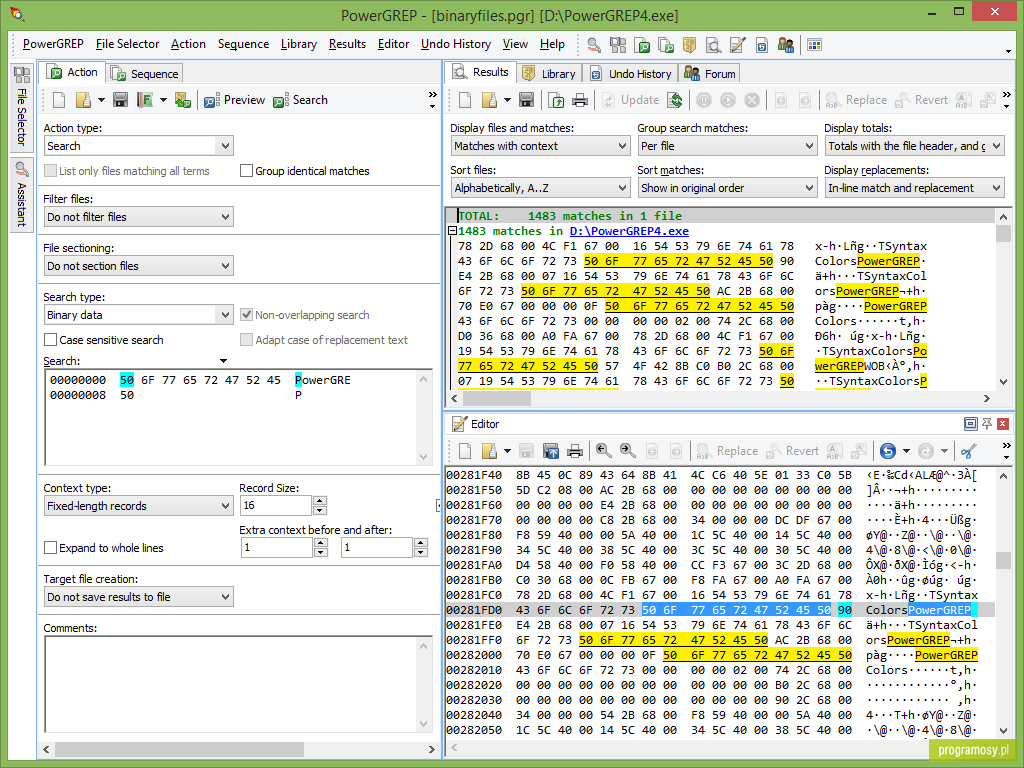Click the main toolbar search magnifier icon
Screen dimensions: 1024x768
[594, 45]
